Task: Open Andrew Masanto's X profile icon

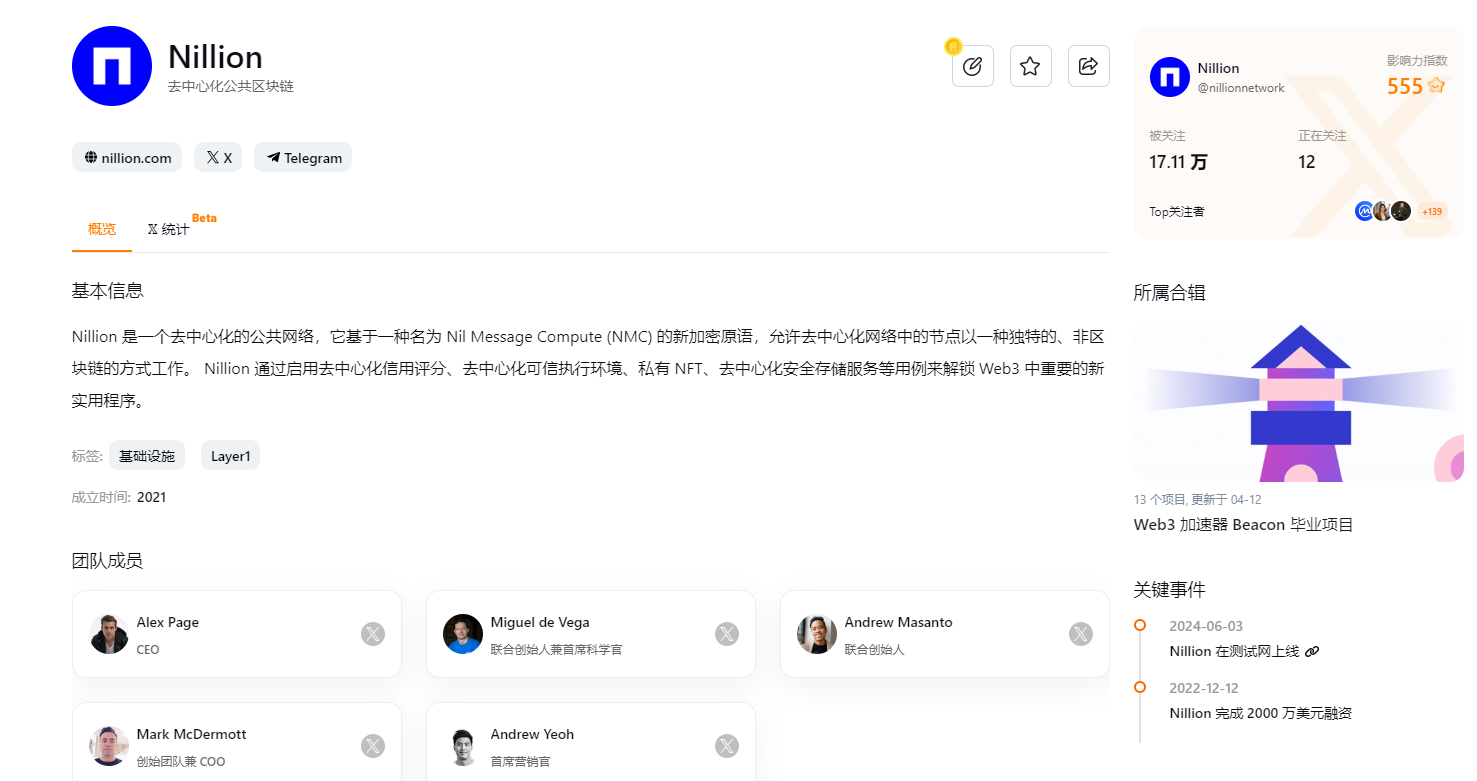Action: pyautogui.click(x=1081, y=634)
